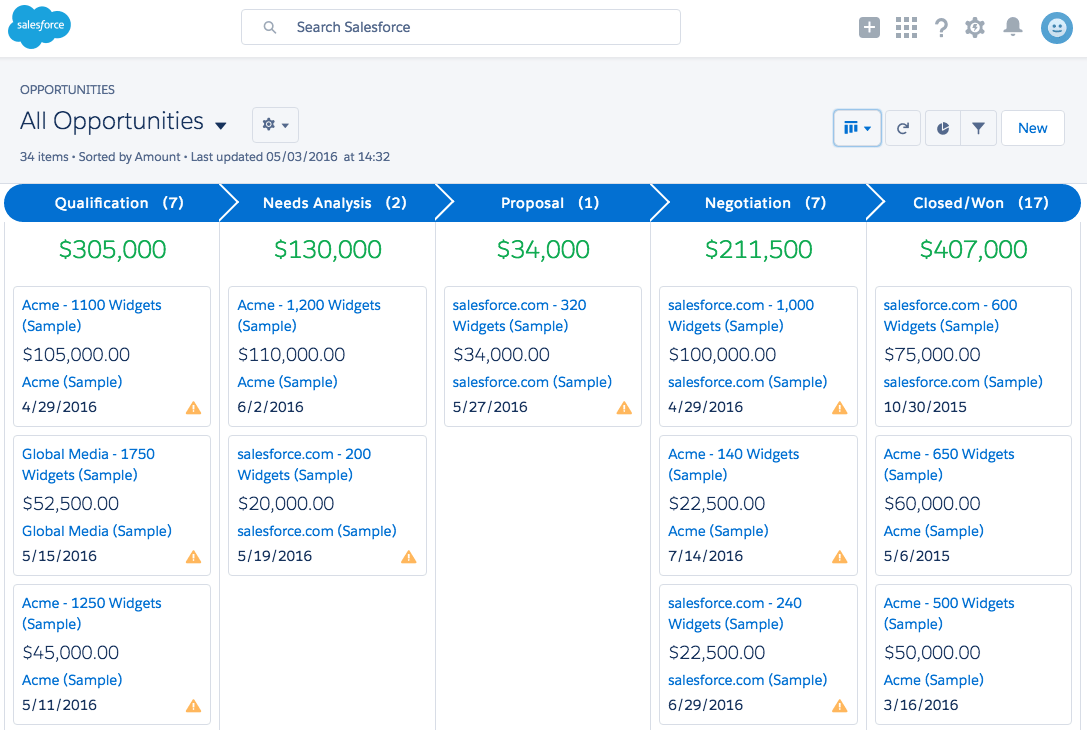
Task: Click the magnifier icon in search bar
Action: 270,27
